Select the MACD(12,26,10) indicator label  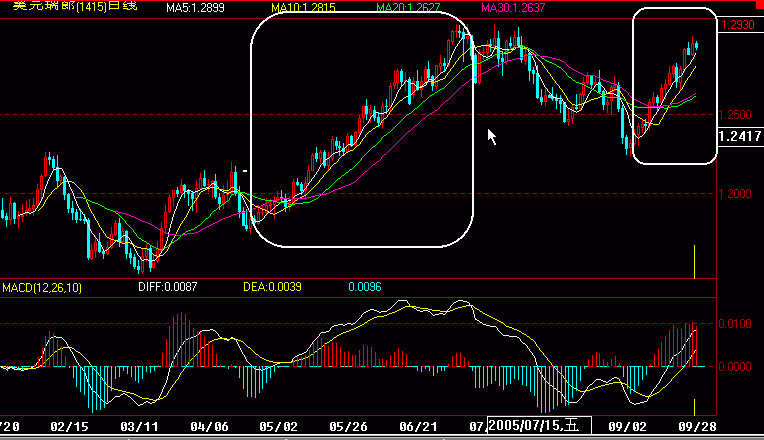coord(42,287)
